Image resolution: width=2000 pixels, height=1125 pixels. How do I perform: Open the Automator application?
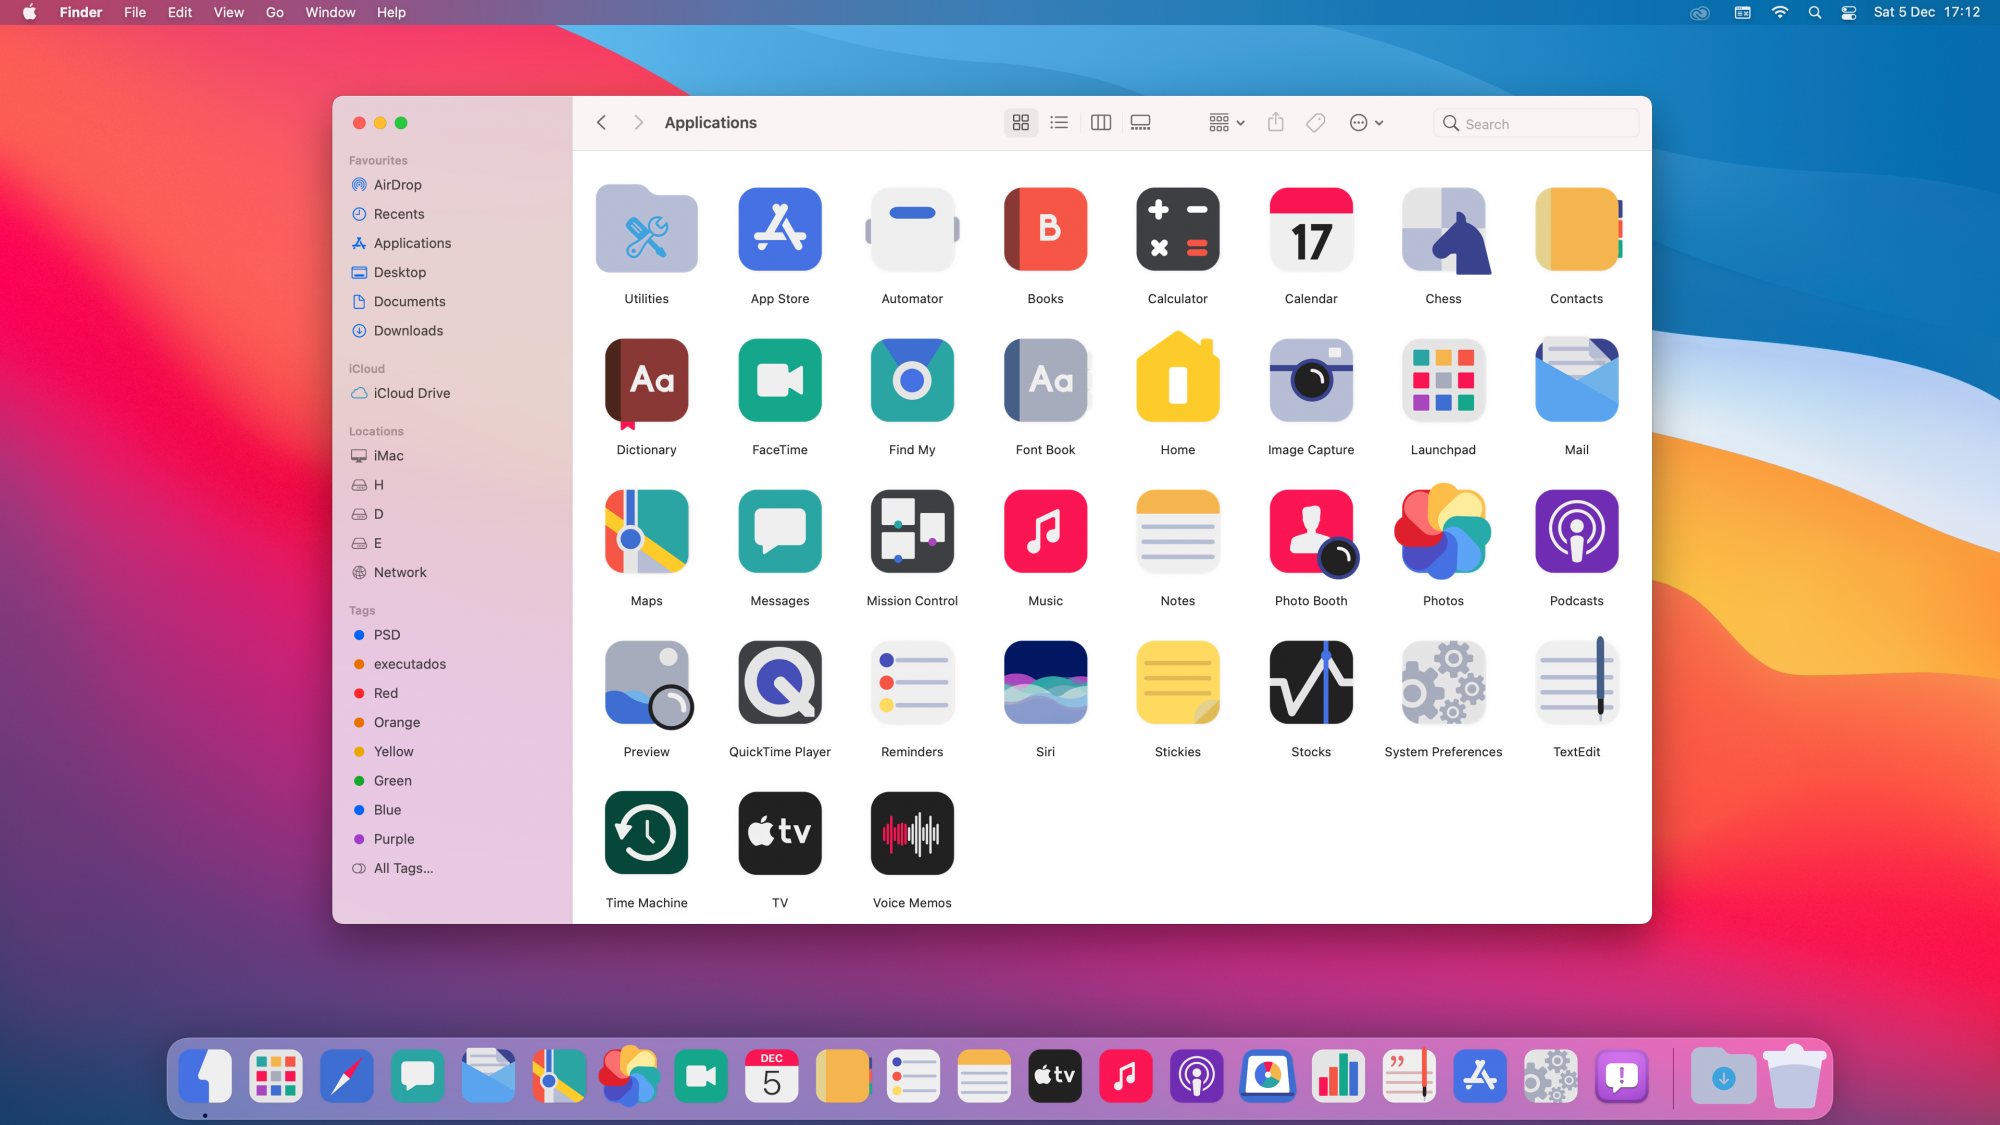click(912, 230)
